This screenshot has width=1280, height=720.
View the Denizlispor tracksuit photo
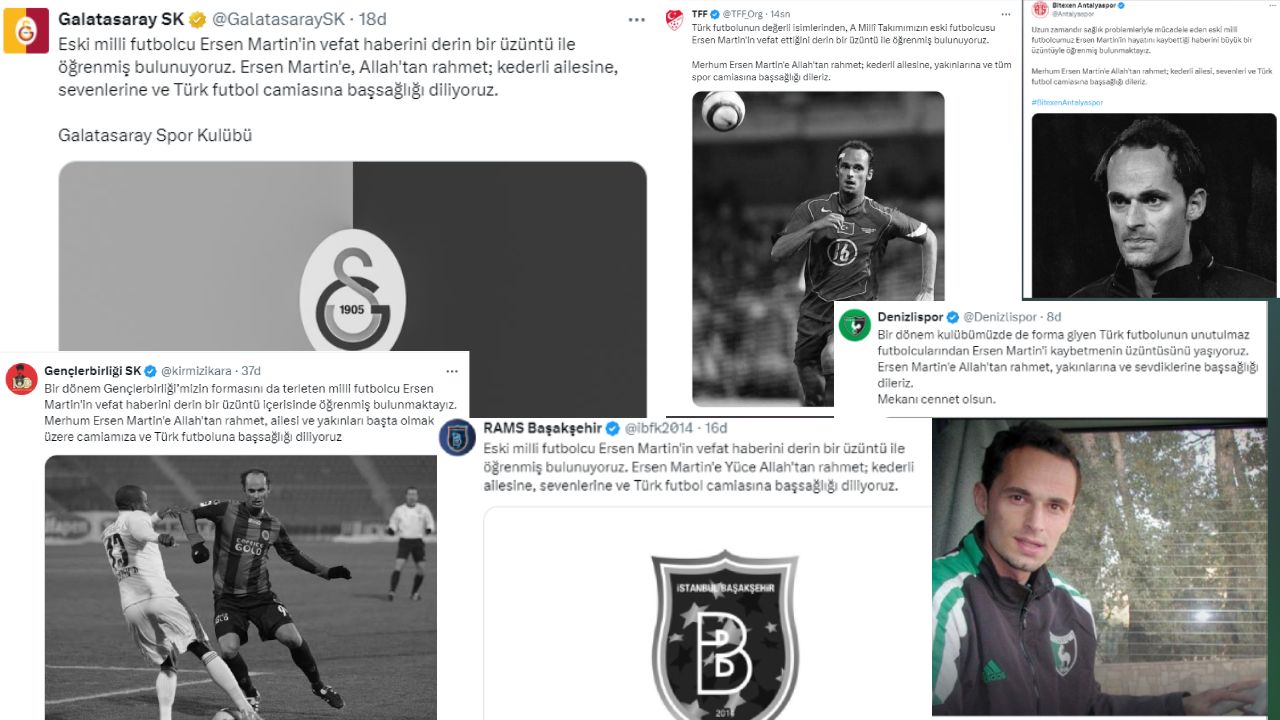pyautogui.click(x=1099, y=566)
